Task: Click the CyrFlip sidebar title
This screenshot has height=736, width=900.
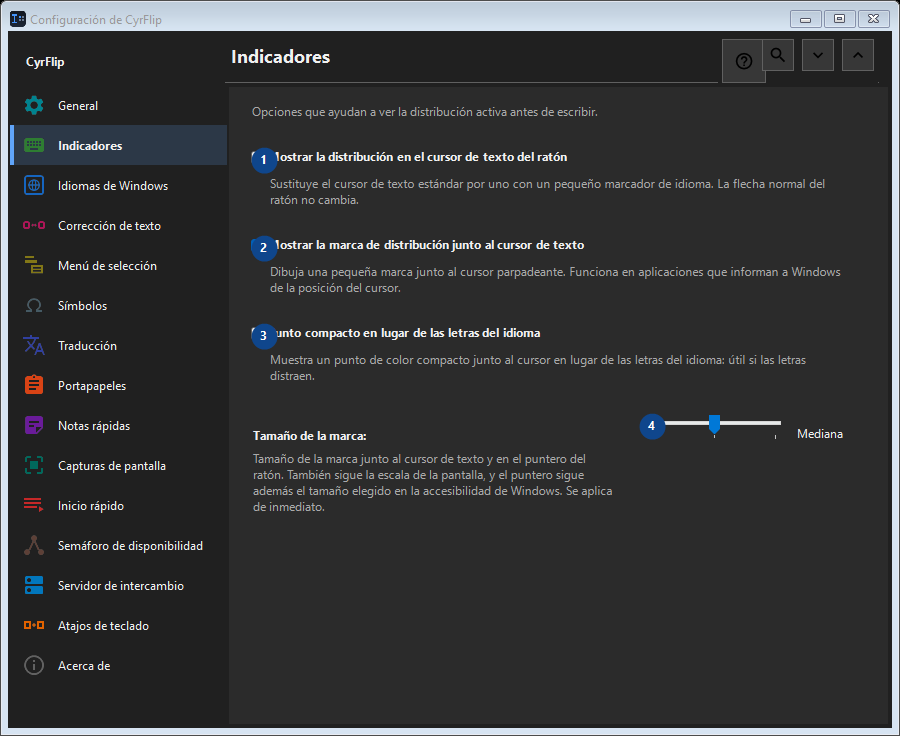Action: click(x=45, y=62)
